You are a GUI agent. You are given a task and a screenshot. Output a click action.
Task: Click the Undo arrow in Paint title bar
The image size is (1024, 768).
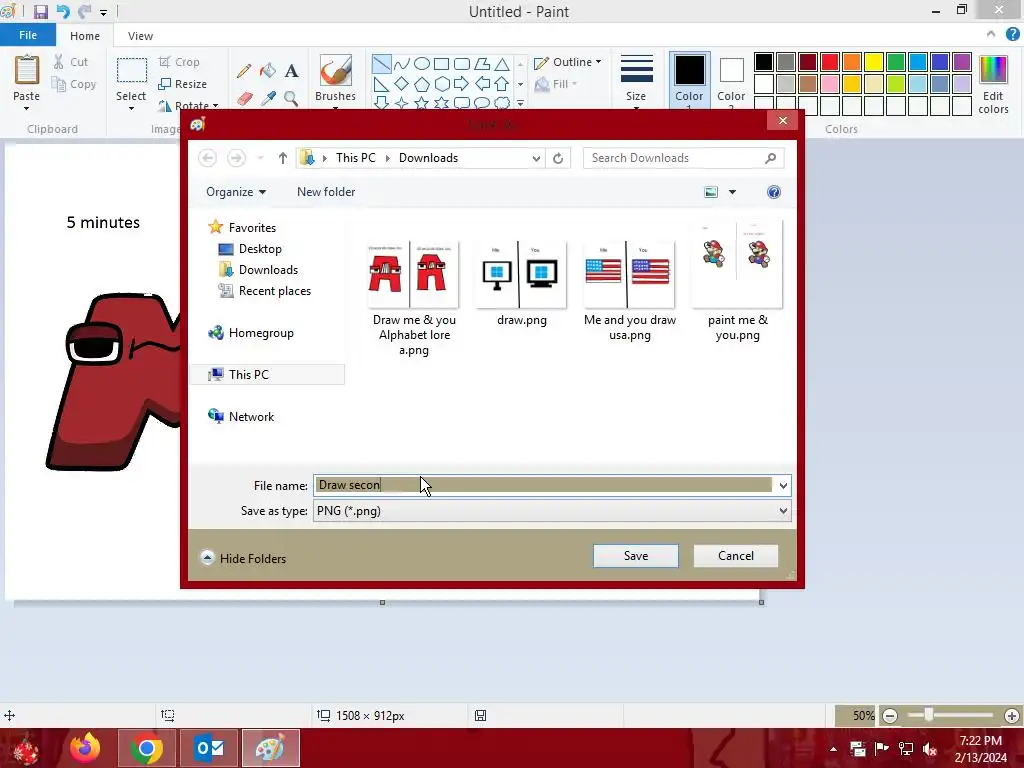63,12
